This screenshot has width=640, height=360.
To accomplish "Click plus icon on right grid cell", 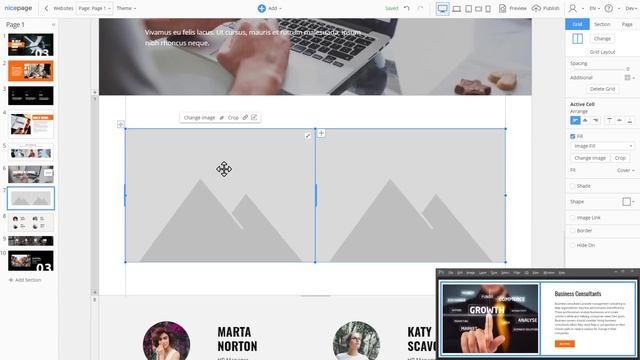I will tap(322, 133).
